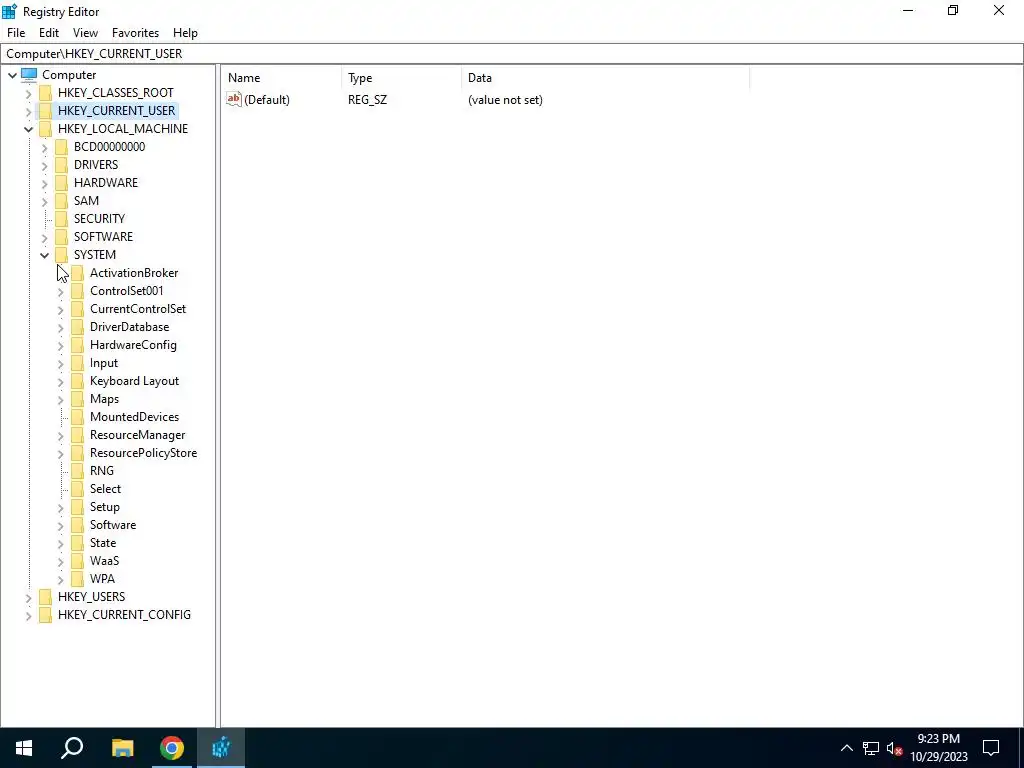The width and height of the screenshot is (1024, 768).
Task: Select the '(value not set)' data cell
Action: point(505,100)
